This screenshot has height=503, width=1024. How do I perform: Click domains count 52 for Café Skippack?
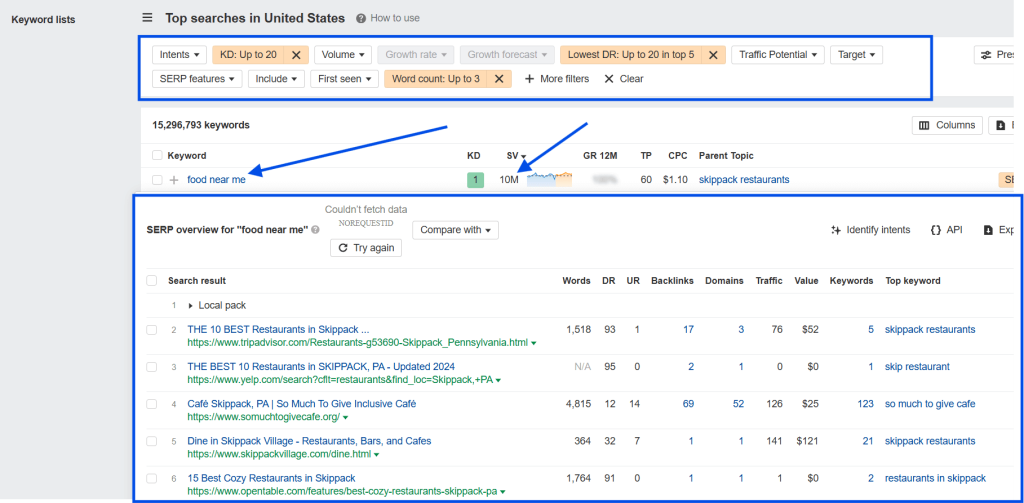738,404
